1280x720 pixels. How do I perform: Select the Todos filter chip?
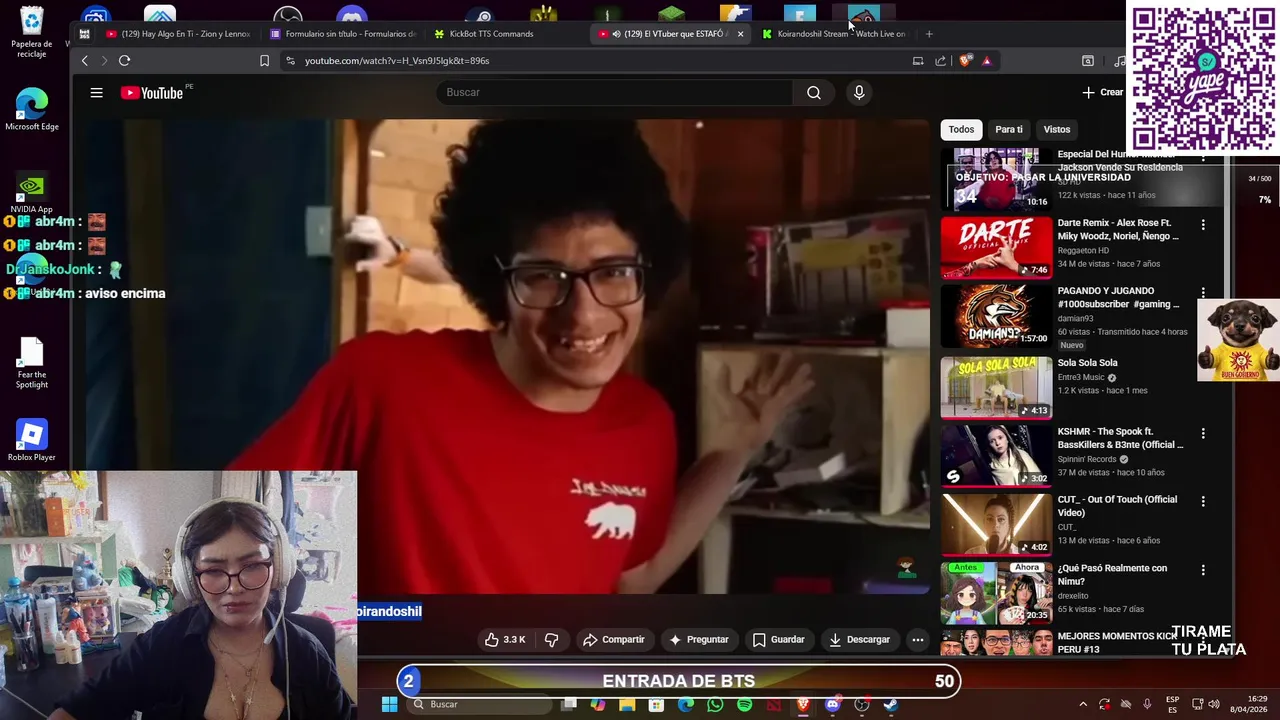click(961, 129)
